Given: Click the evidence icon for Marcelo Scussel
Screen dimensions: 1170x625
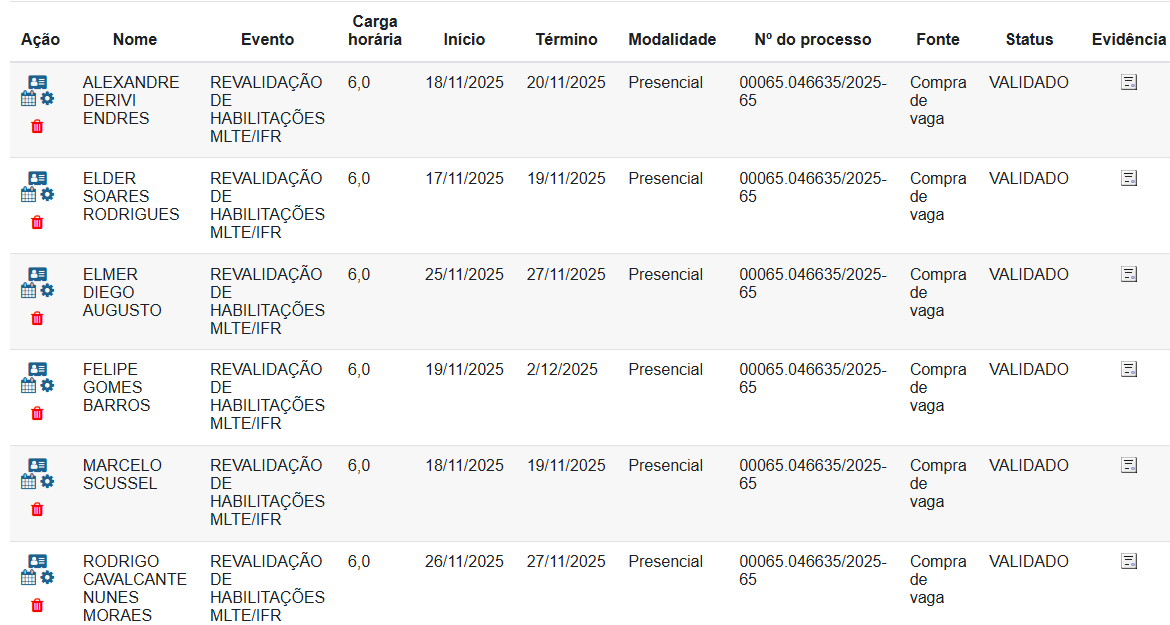Looking at the screenshot, I should (x=1129, y=465).
